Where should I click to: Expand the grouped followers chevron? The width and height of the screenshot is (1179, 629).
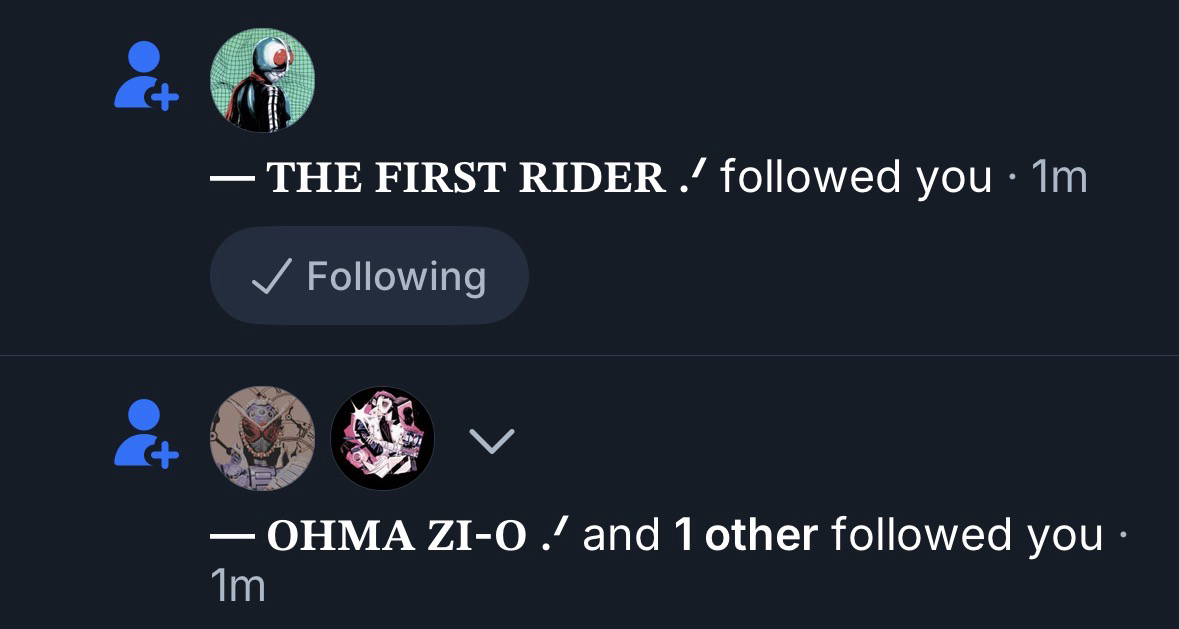click(x=492, y=440)
